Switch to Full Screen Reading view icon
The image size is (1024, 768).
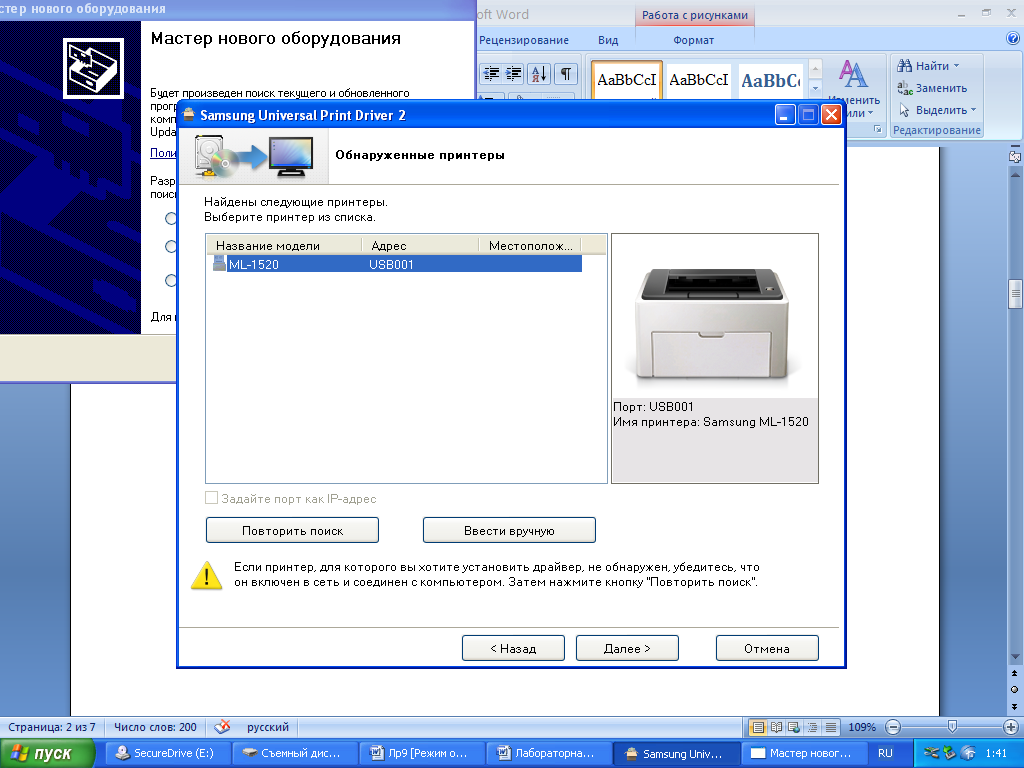[776, 727]
